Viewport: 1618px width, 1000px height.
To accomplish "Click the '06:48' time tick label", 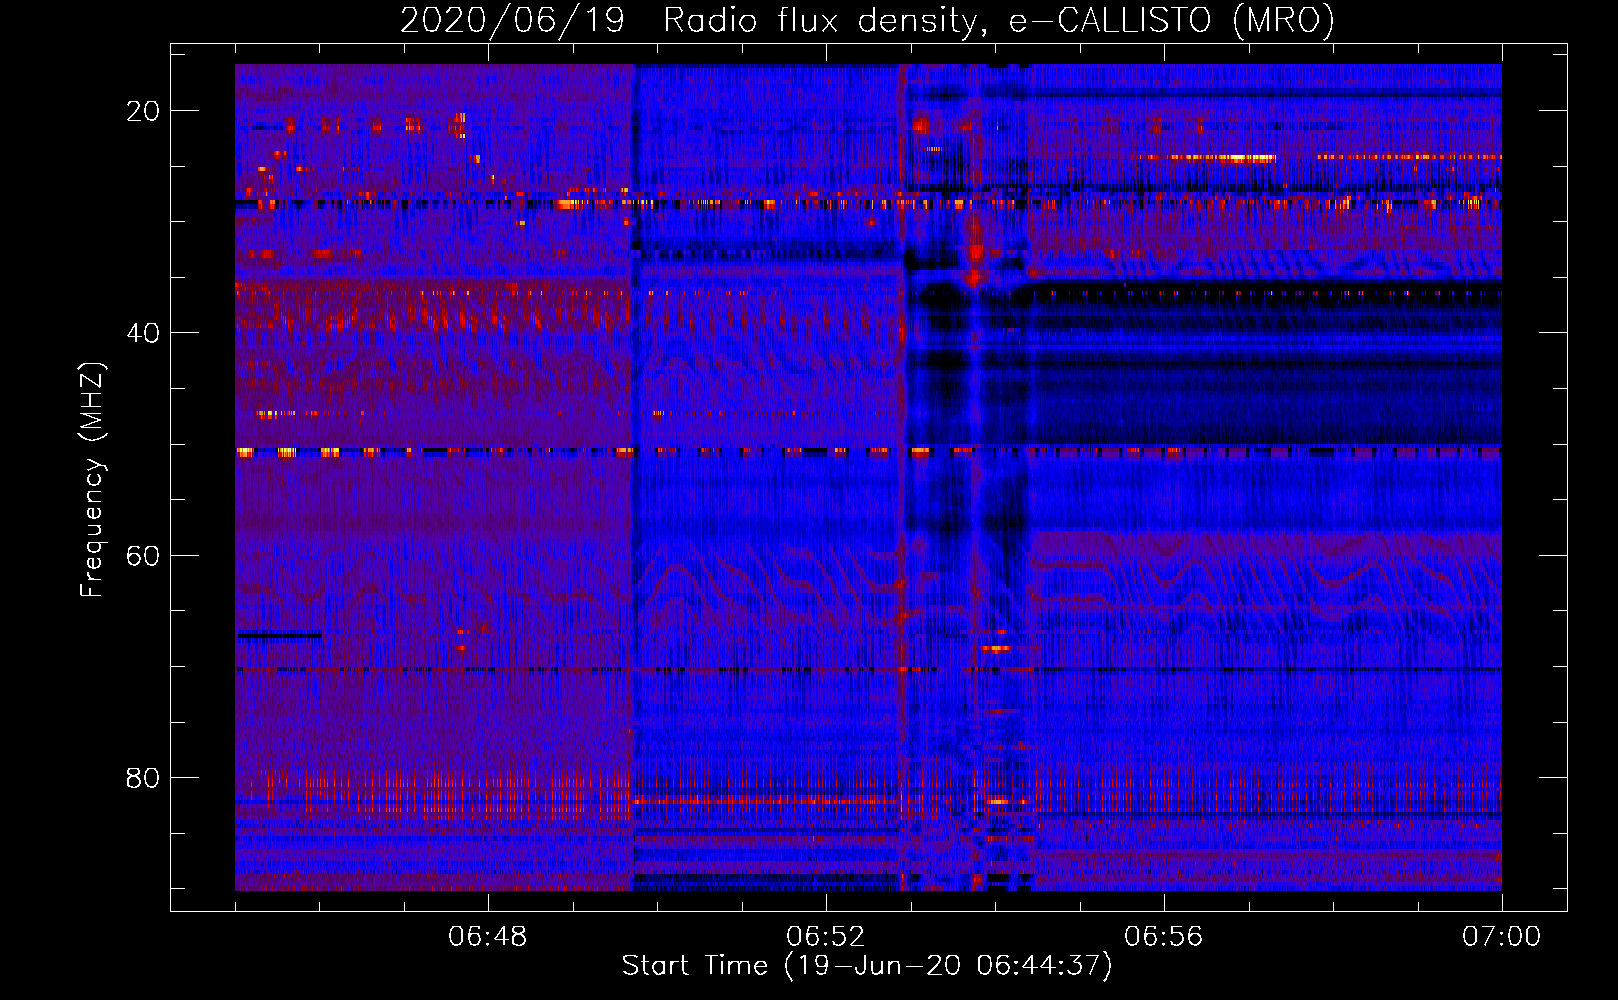I will point(488,937).
